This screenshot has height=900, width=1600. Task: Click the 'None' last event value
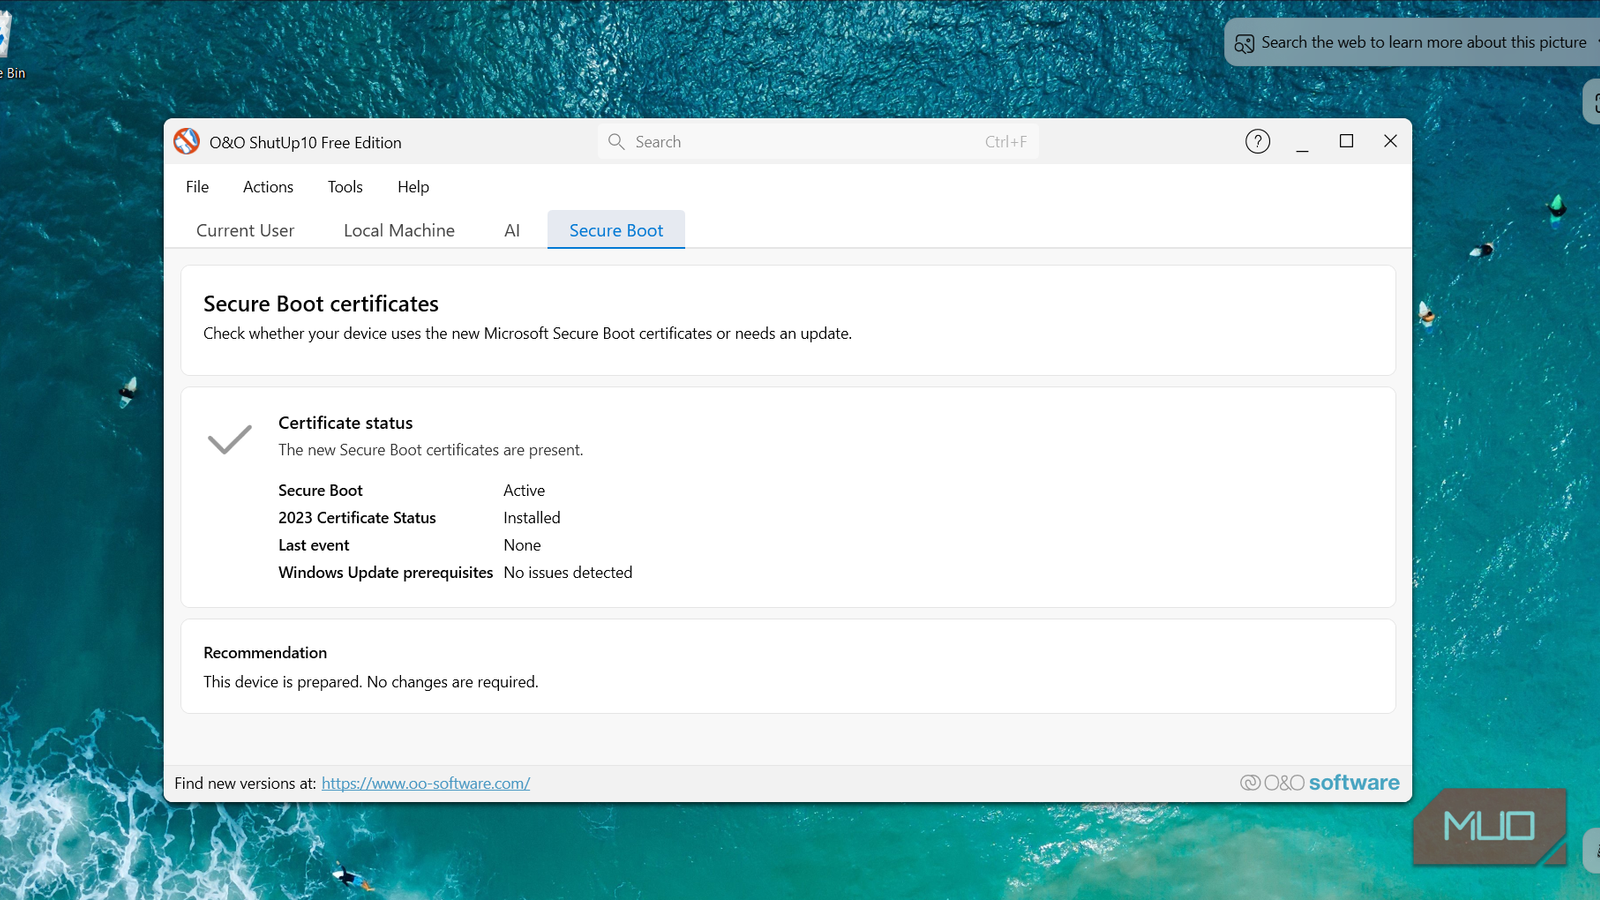[x=522, y=545]
